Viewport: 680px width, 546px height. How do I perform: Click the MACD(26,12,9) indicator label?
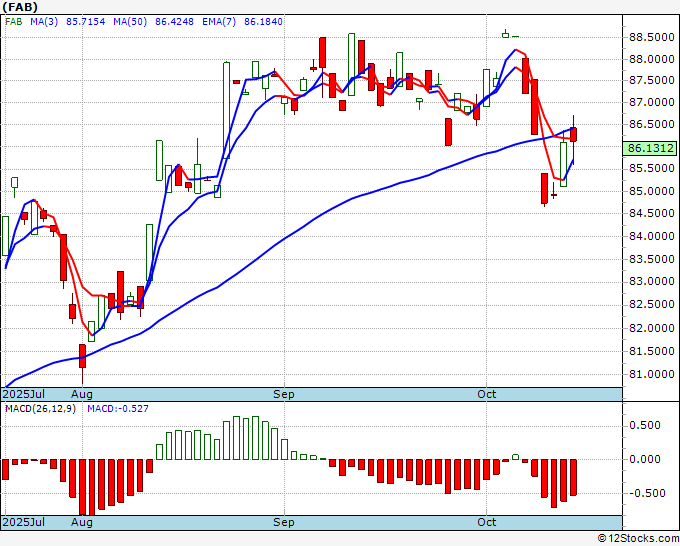pyautogui.click(x=40, y=409)
